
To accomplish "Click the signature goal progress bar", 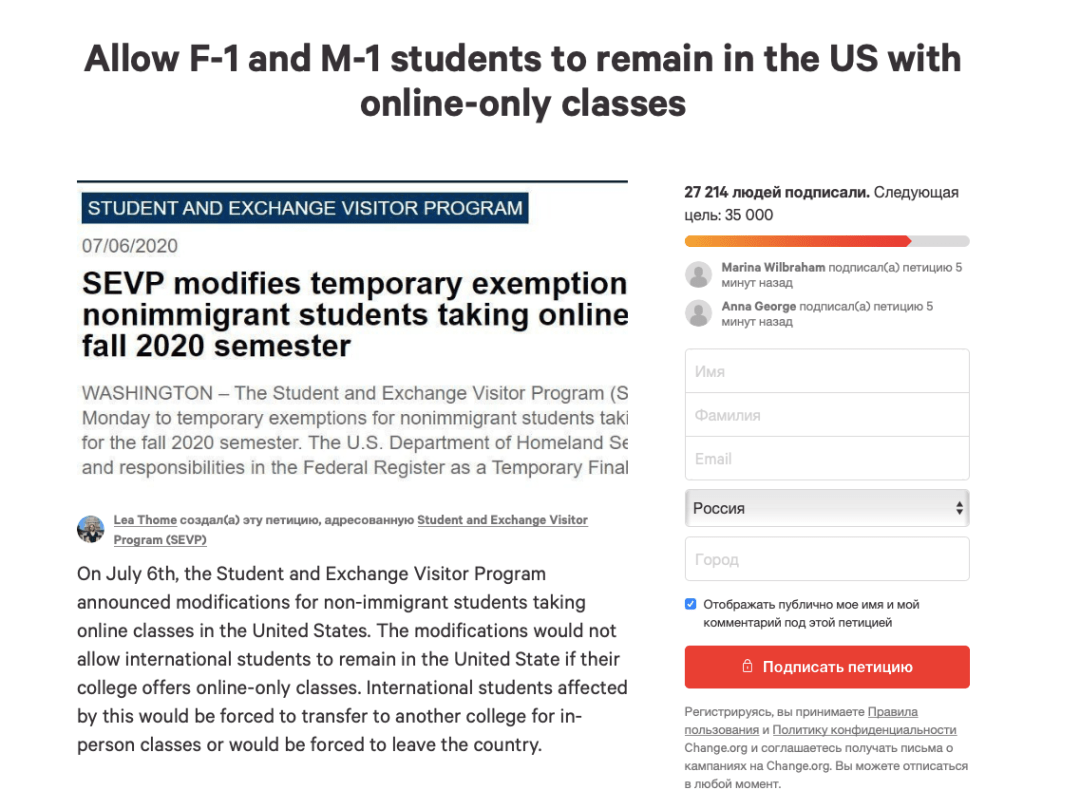I will click(x=827, y=241).
